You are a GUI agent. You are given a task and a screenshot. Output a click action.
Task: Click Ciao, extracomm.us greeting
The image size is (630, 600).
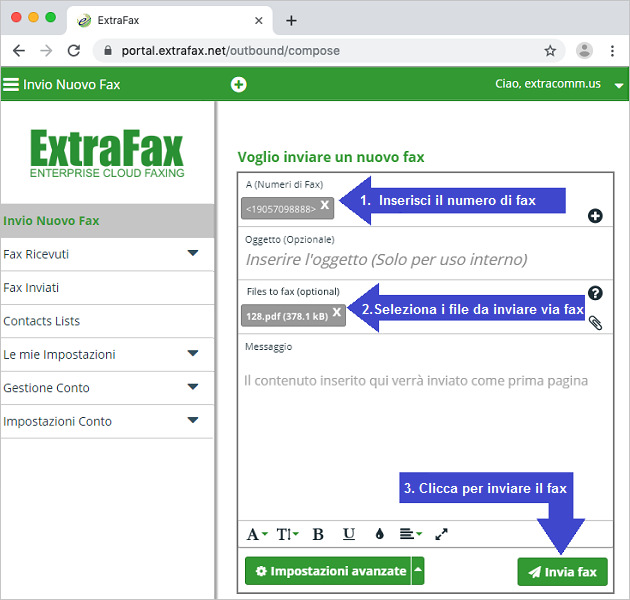tap(548, 84)
